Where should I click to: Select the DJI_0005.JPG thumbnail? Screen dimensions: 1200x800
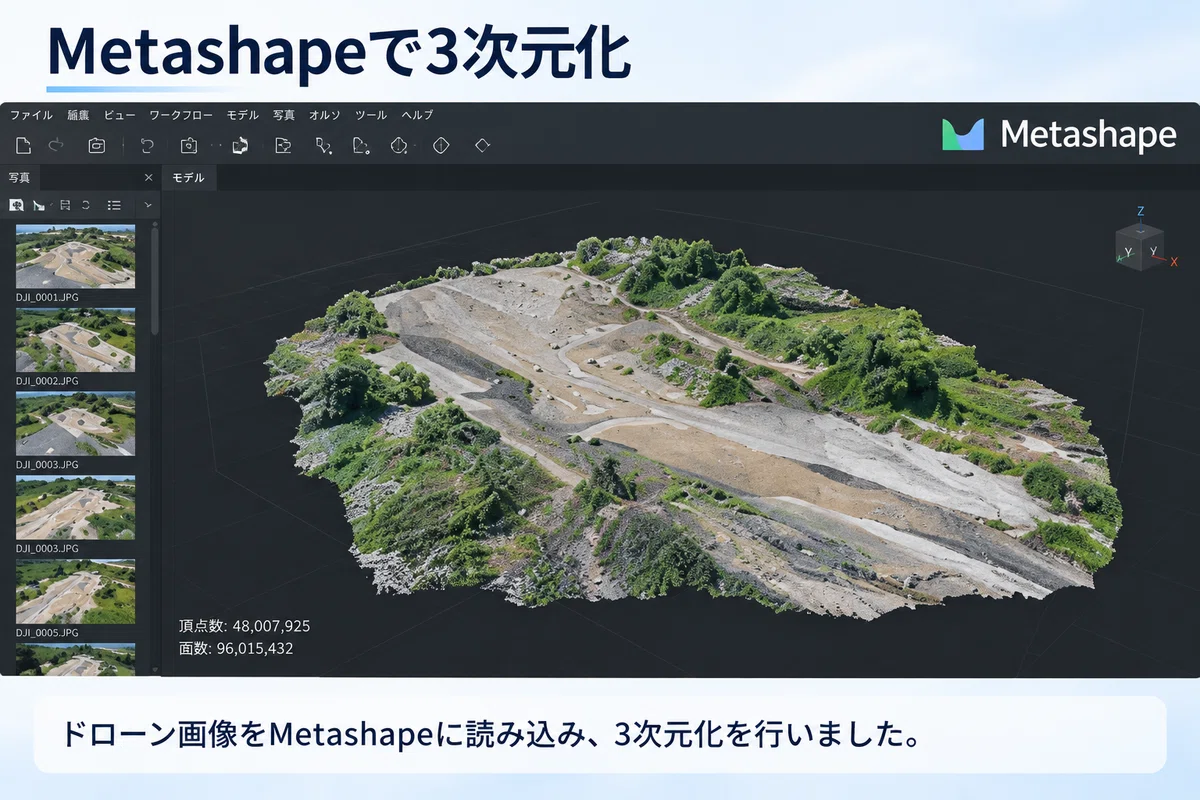point(75,592)
